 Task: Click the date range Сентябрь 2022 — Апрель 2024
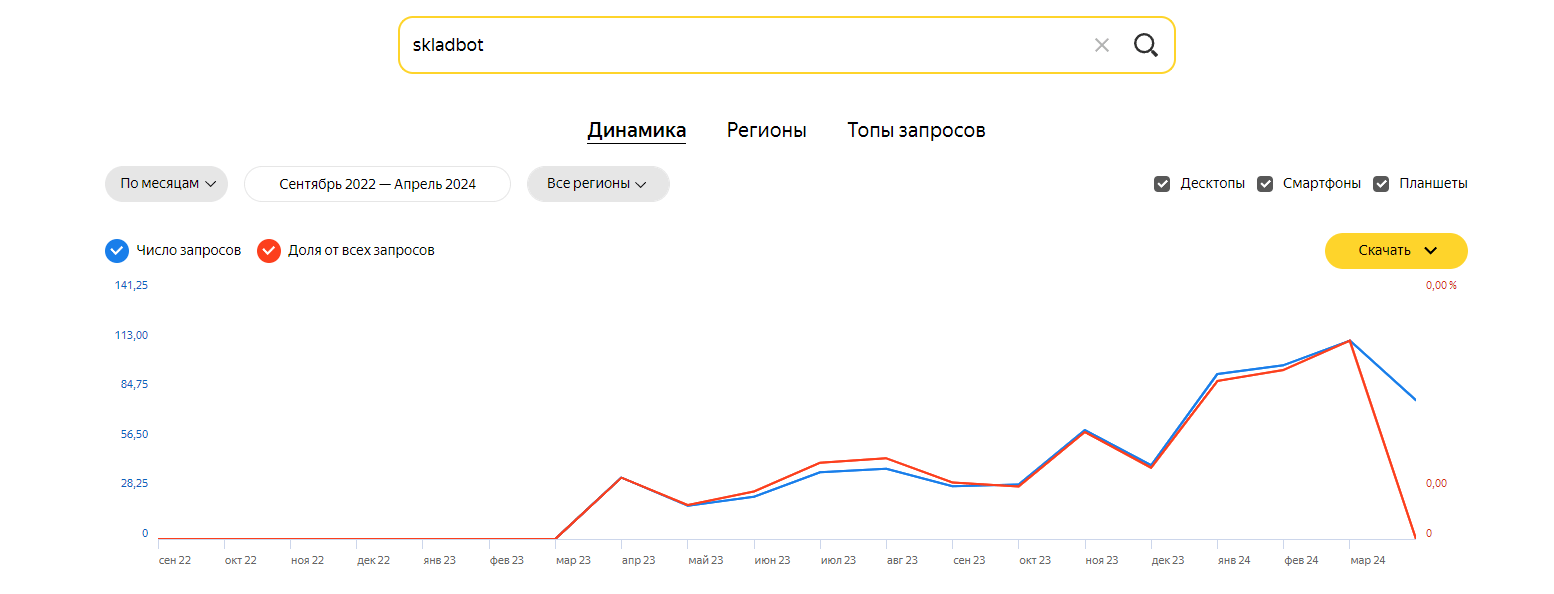(378, 184)
